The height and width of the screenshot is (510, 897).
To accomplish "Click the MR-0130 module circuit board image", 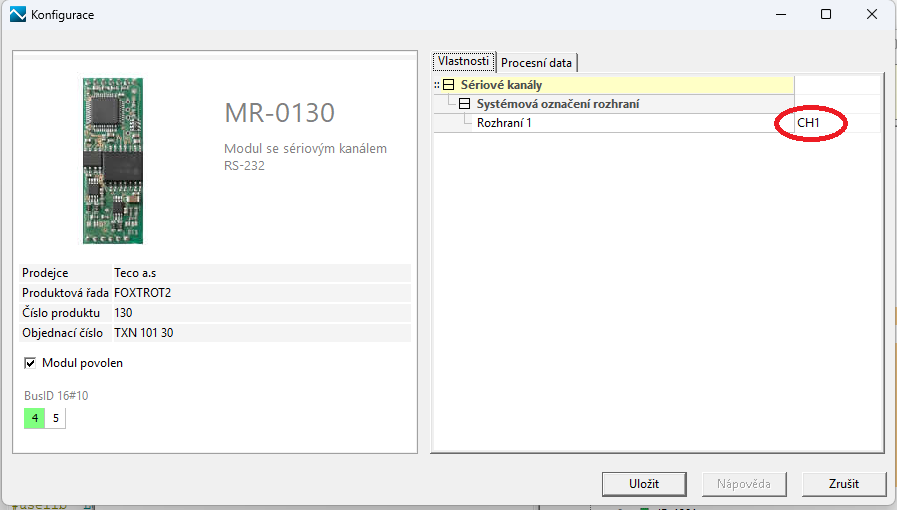I will click(x=112, y=160).
